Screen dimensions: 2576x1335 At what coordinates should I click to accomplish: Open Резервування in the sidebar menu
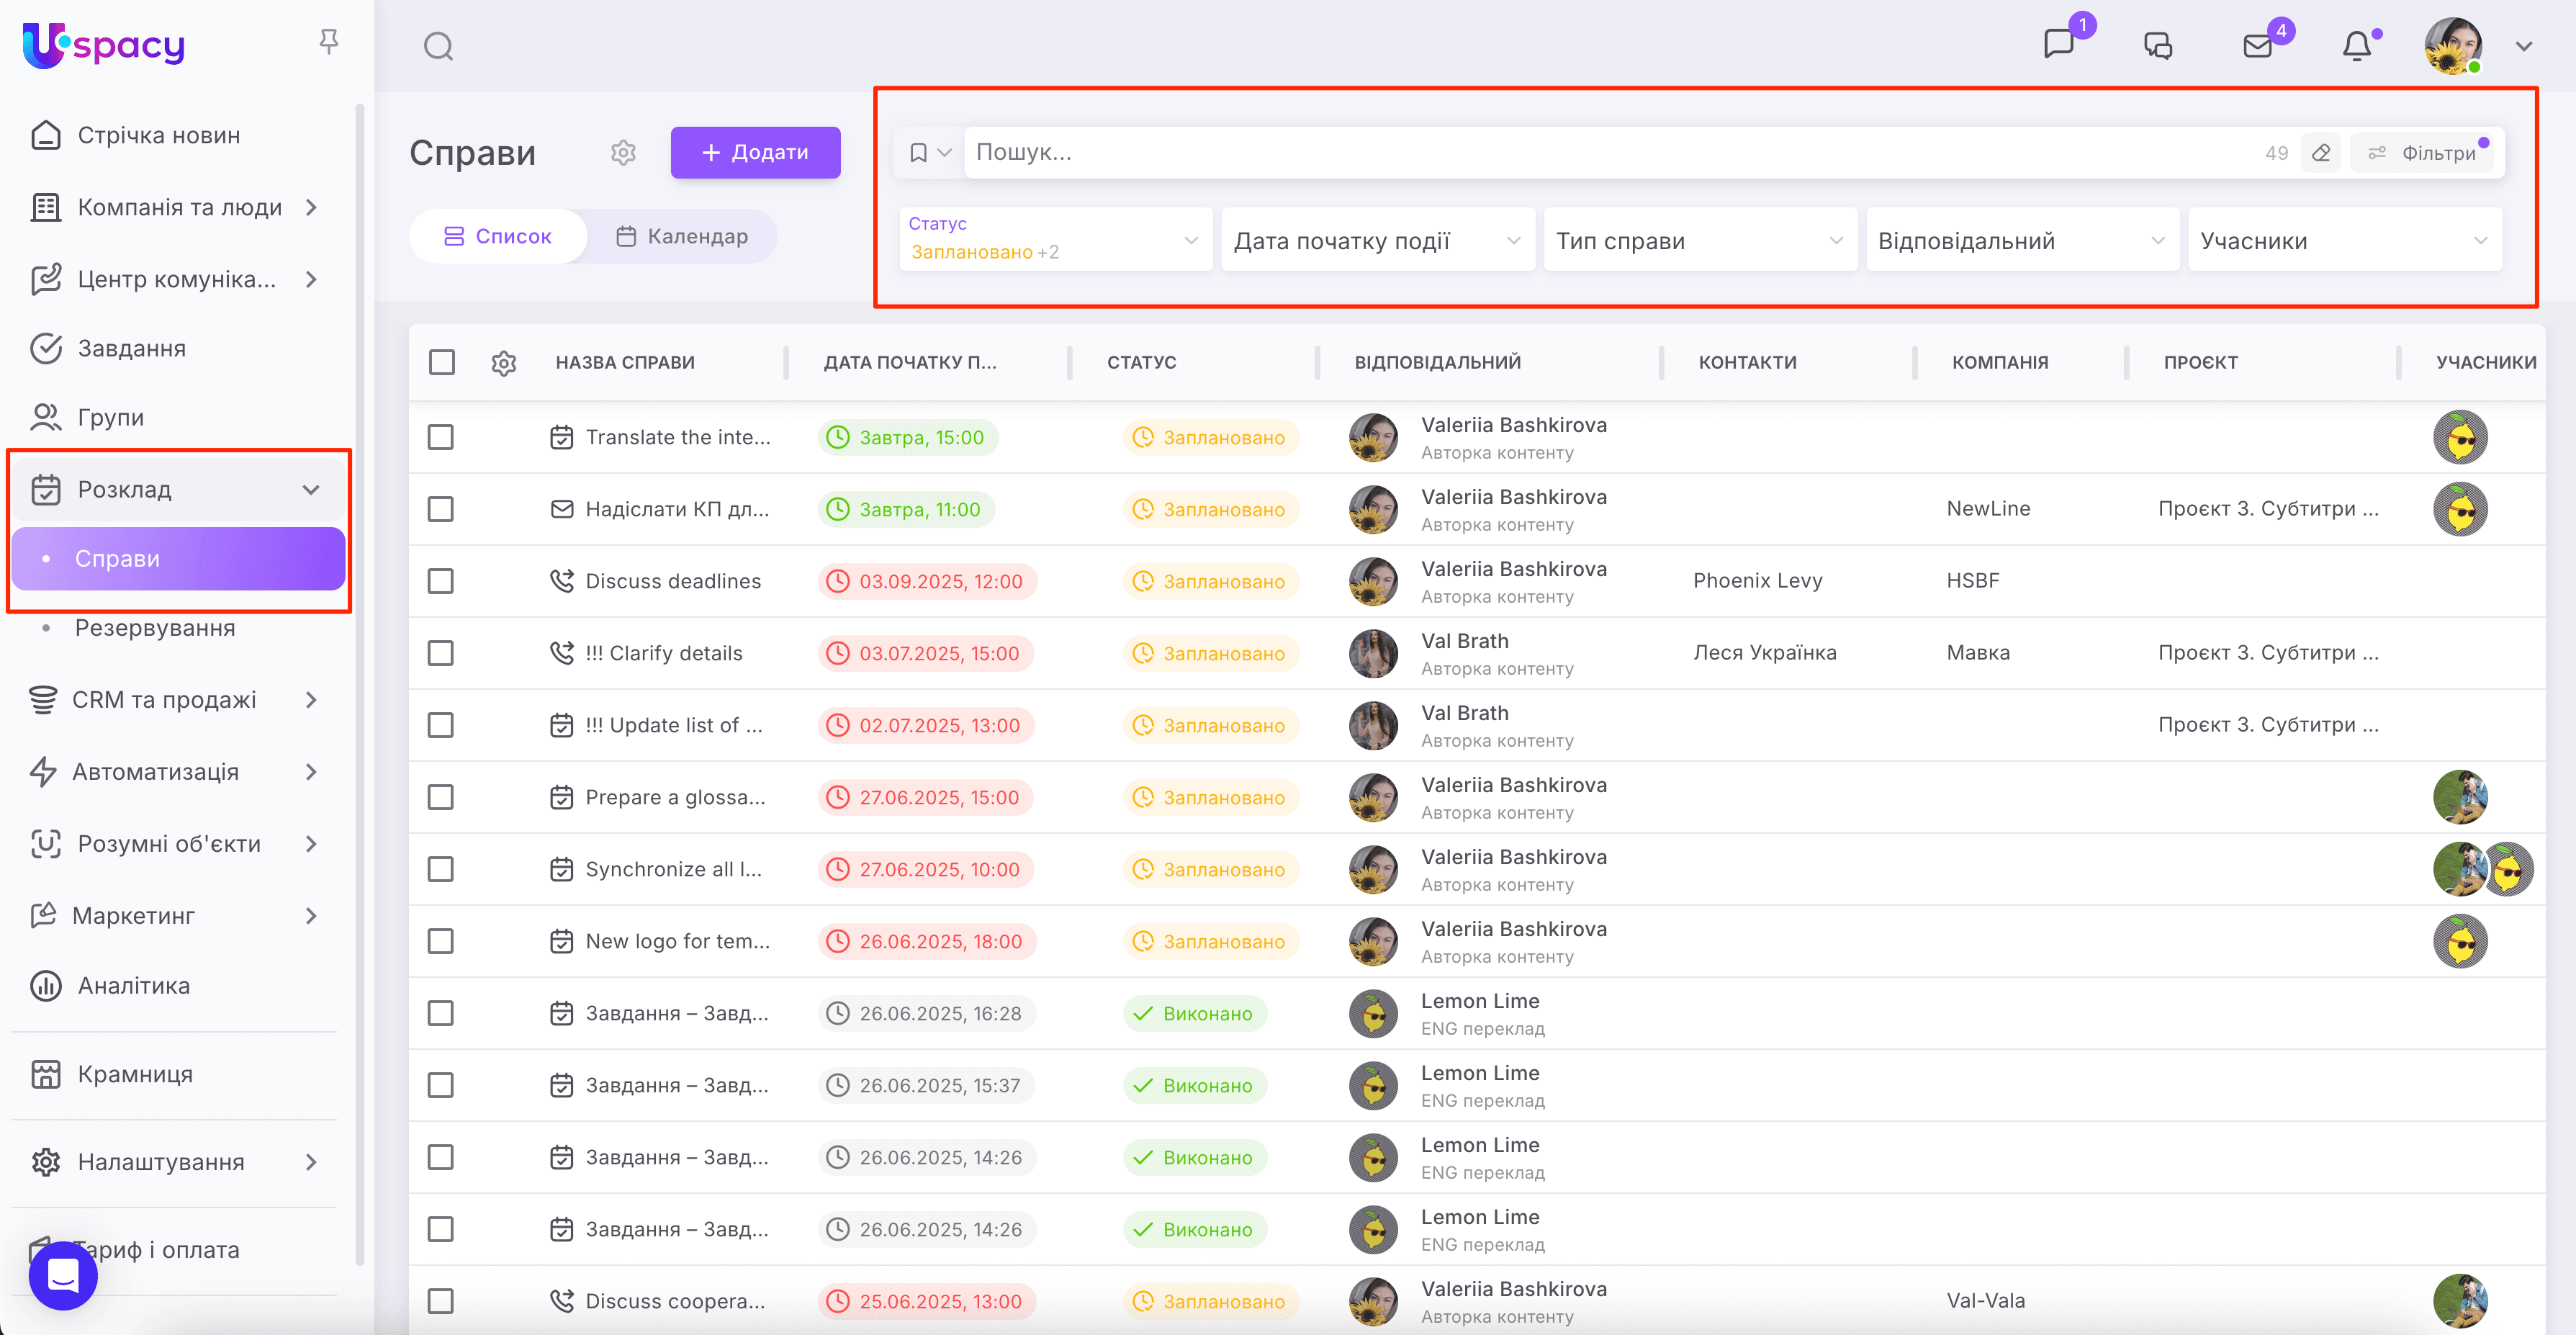155,628
